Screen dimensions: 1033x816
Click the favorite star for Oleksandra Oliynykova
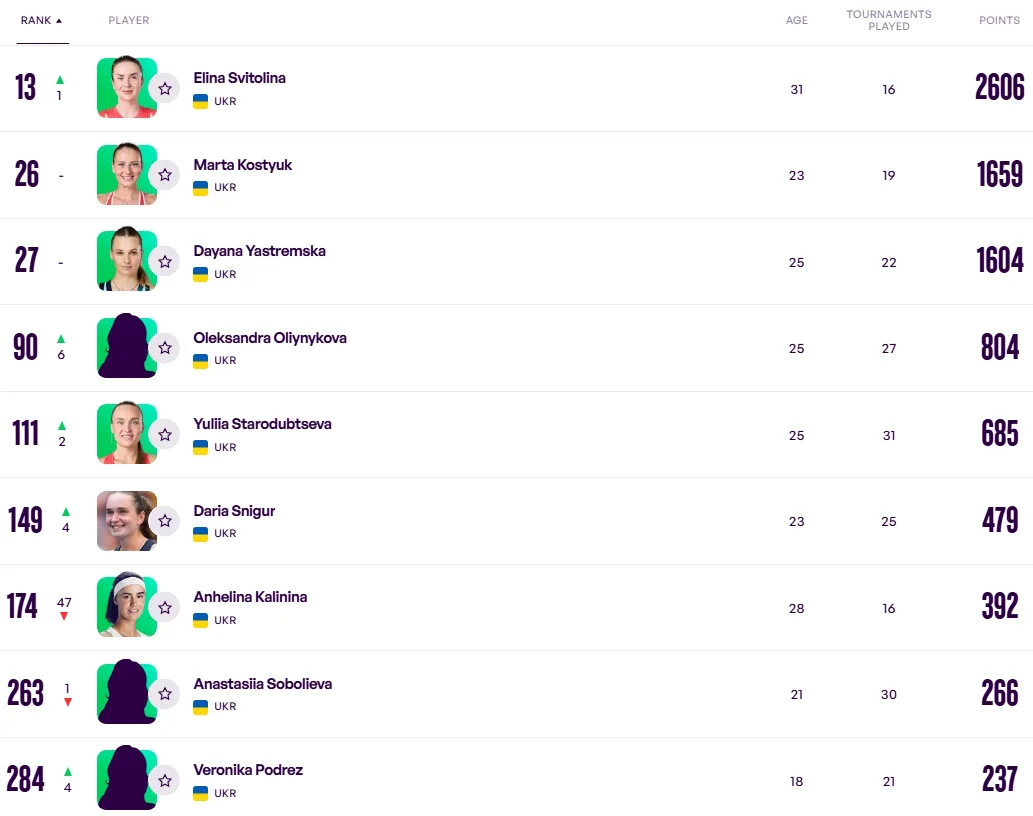click(165, 348)
